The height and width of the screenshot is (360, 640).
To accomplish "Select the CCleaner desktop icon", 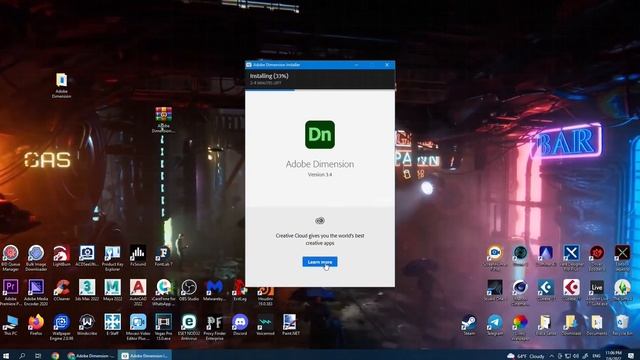I will pos(61,290).
